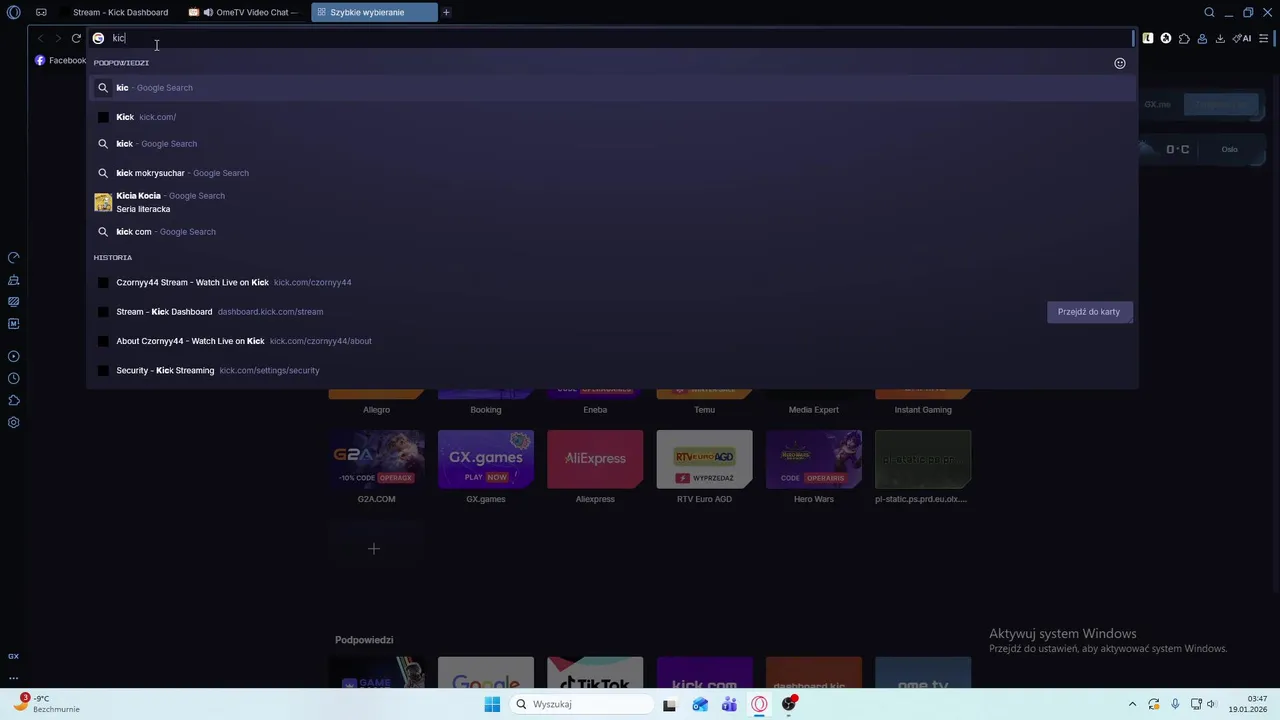Open the extensions puzzle icon in toolbar
Viewport: 1280px width, 720px height.
1184,38
